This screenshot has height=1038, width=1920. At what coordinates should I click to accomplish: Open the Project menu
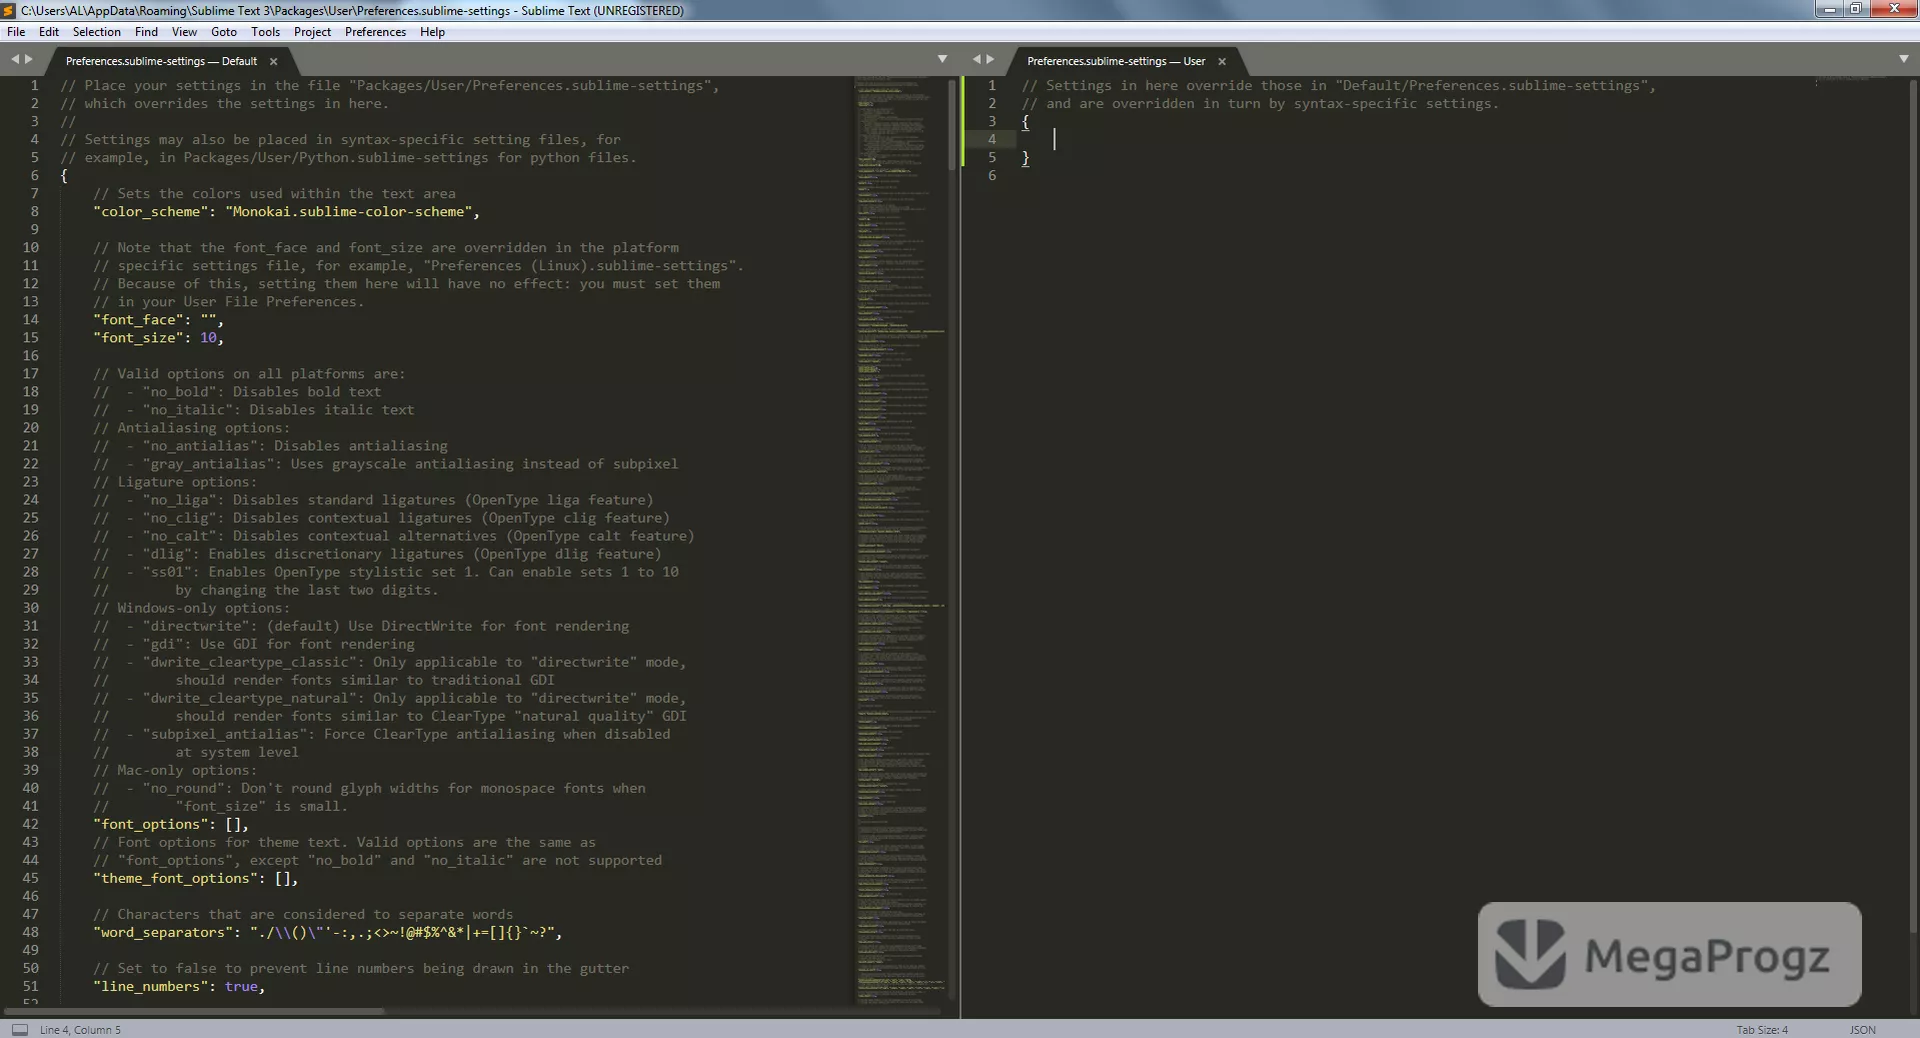point(313,32)
